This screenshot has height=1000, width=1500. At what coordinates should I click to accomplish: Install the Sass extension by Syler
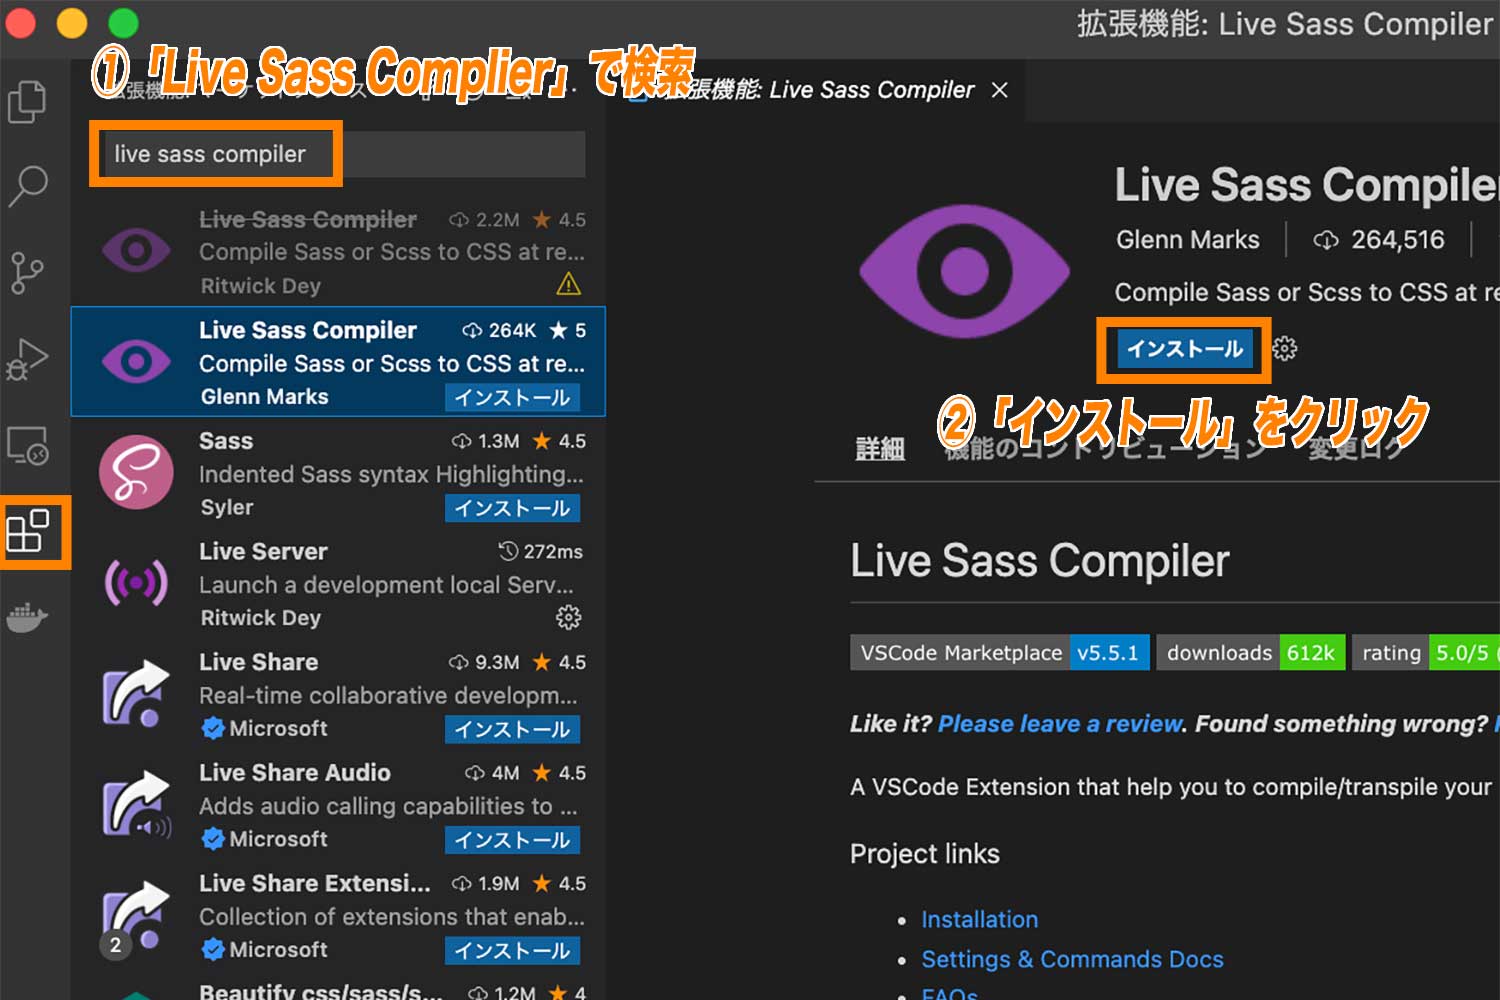click(x=512, y=509)
